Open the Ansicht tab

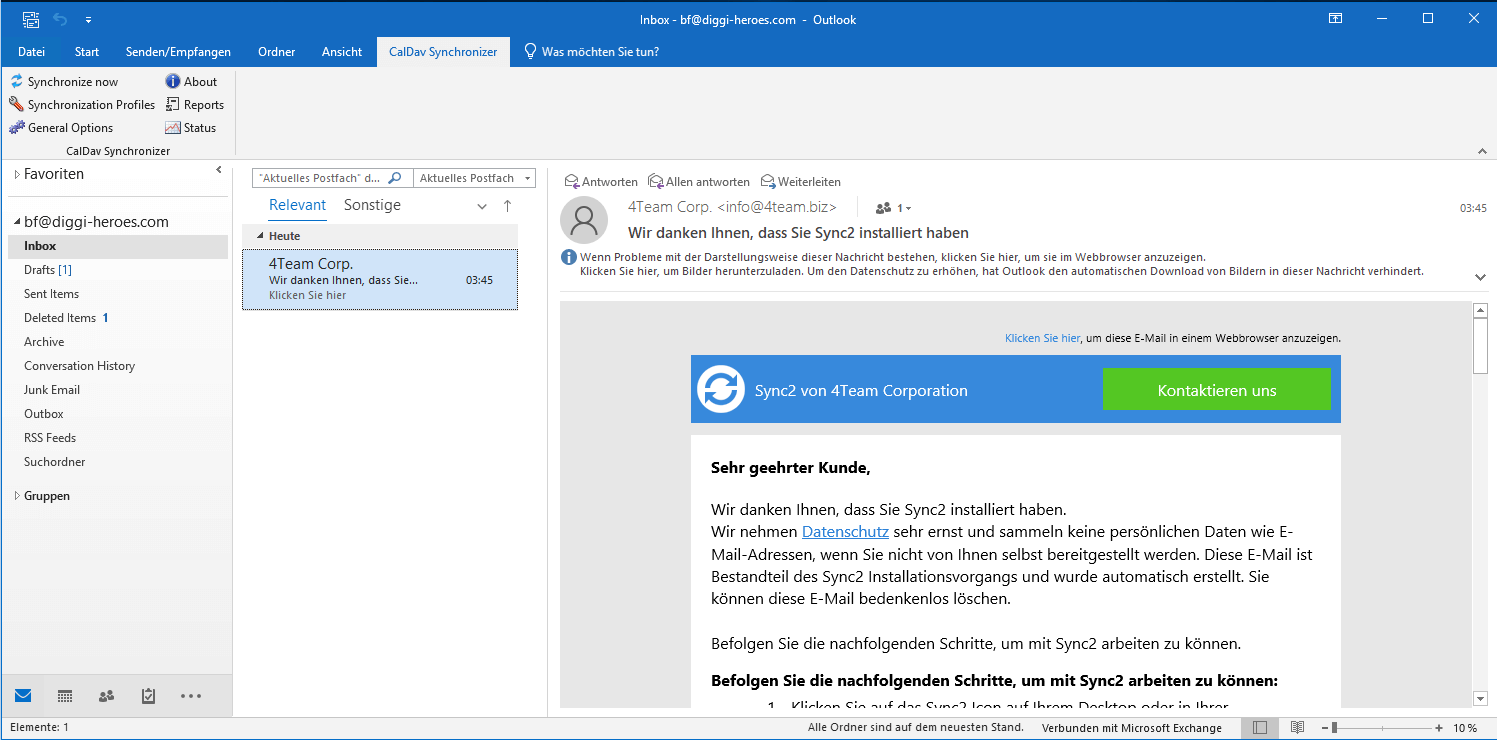click(342, 52)
